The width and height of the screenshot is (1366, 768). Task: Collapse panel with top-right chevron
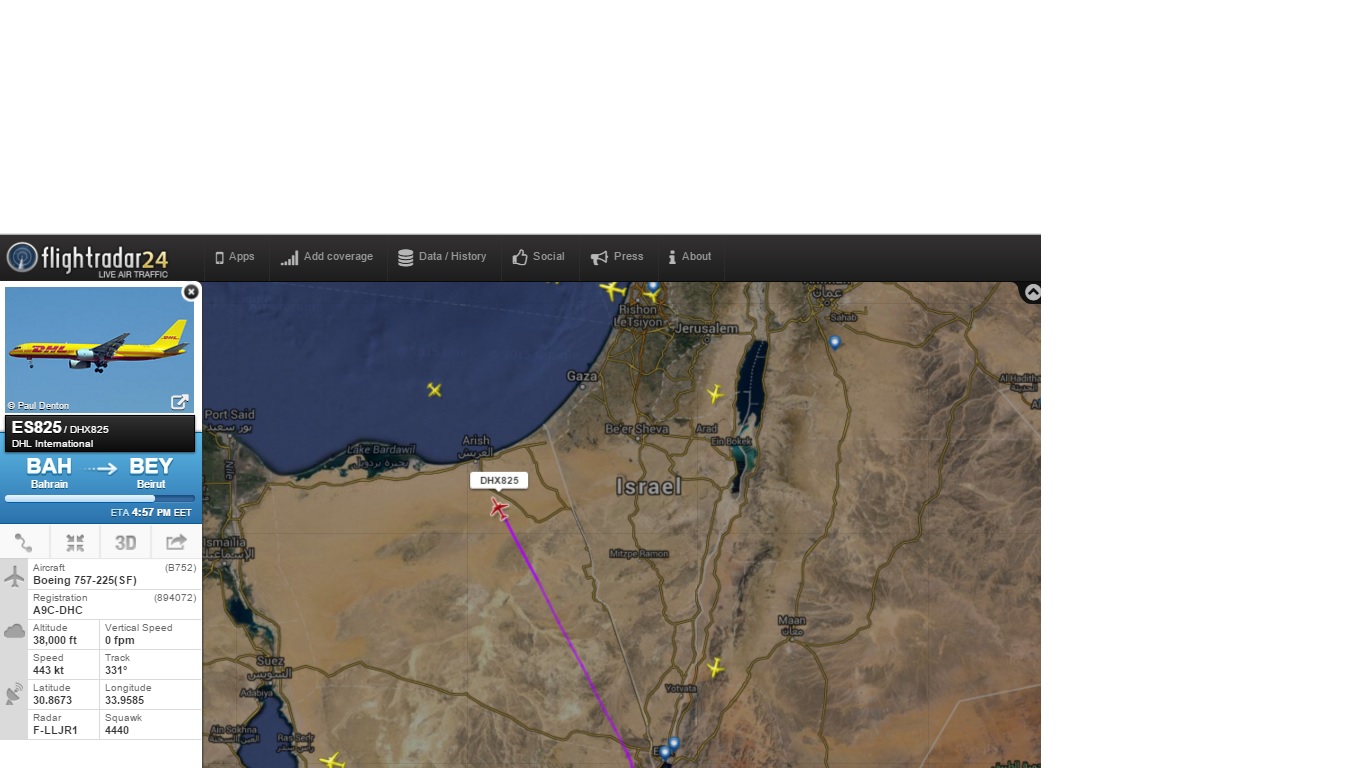click(x=1032, y=292)
